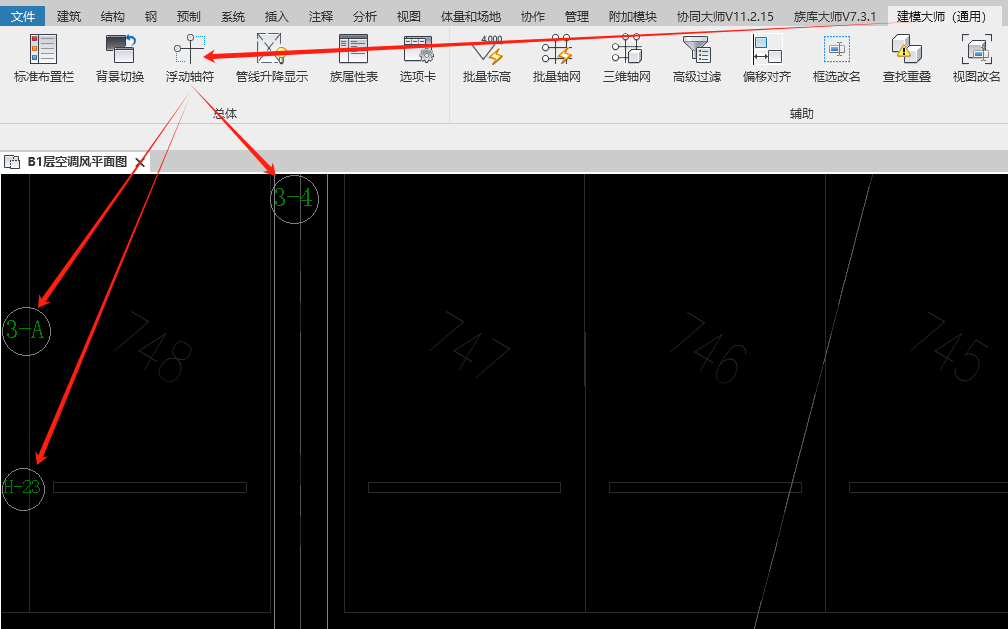Toggle 管线升降显示 pipe rise display
This screenshot has height=629, width=1008.
tap(272, 59)
